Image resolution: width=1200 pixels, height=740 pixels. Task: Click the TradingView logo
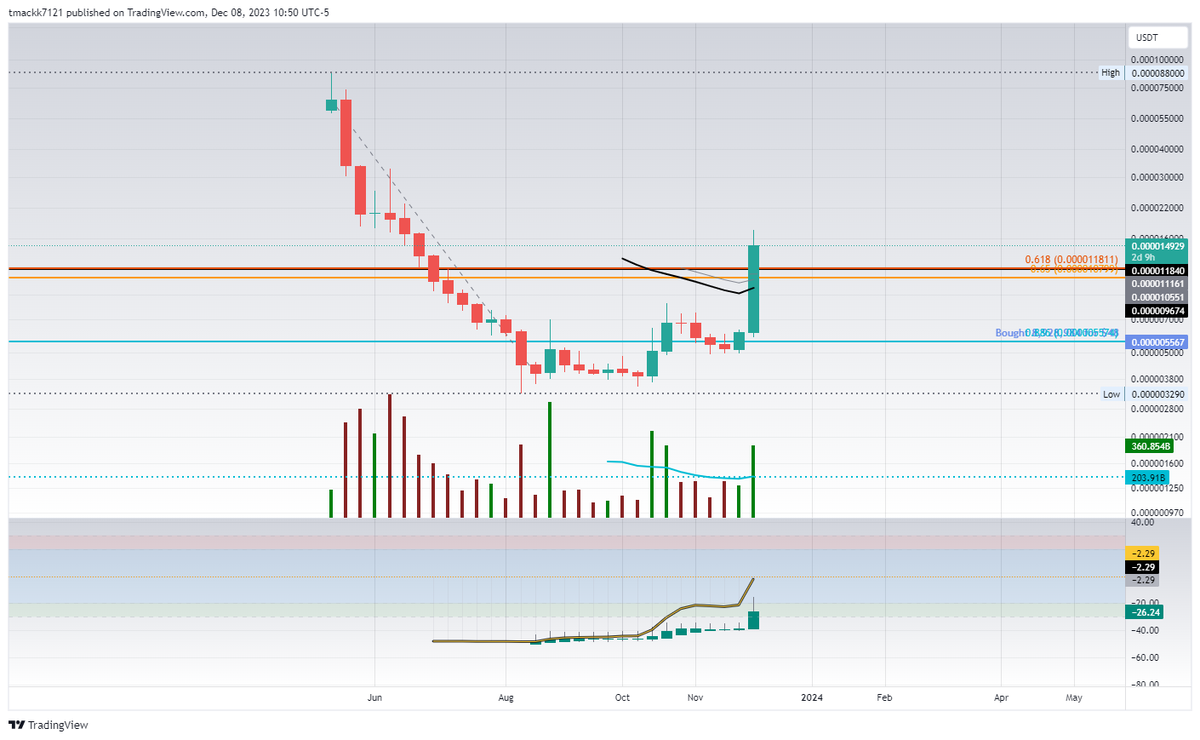click(47, 725)
